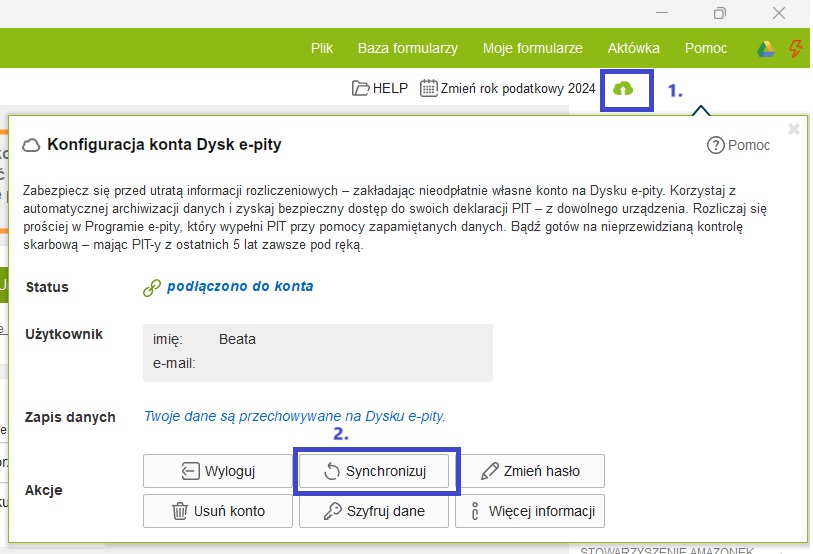Select the Szyfruj dane button
The image size is (813, 554).
[x=374, y=511]
